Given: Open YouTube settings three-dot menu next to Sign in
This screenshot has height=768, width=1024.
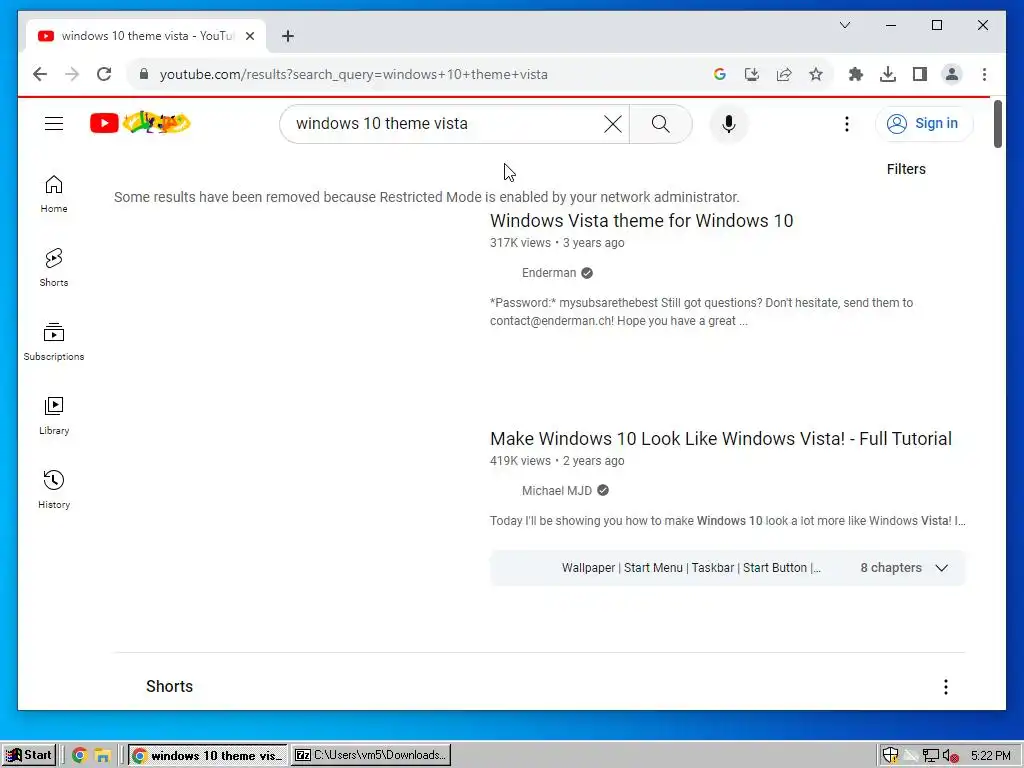Looking at the screenshot, I should tap(846, 123).
